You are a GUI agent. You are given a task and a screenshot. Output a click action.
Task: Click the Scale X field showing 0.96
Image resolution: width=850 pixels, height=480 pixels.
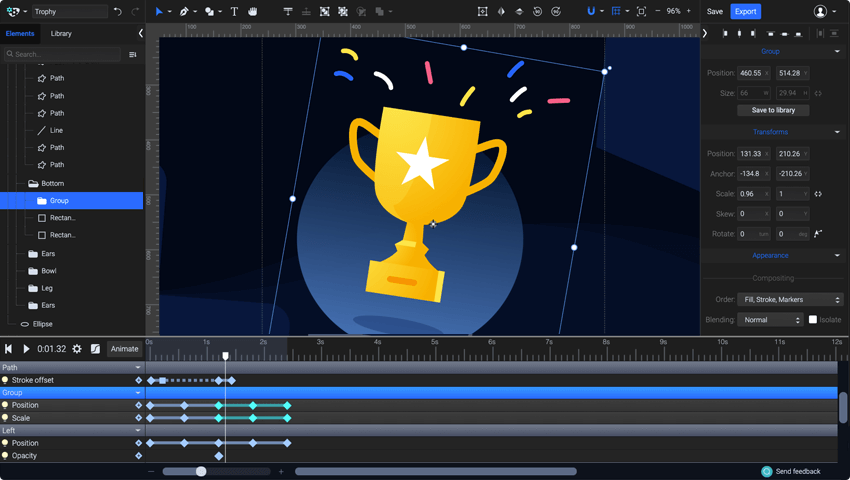[754, 194]
